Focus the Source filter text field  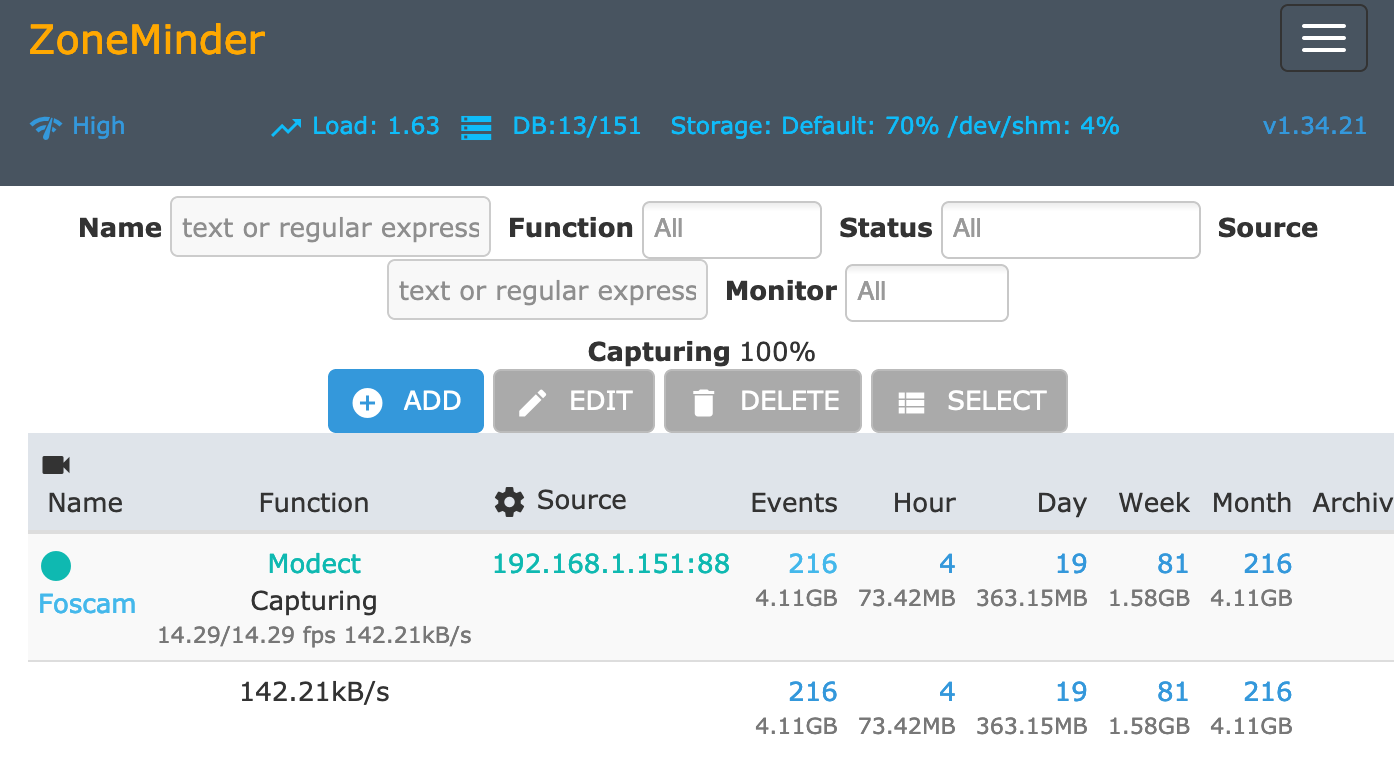(547, 290)
